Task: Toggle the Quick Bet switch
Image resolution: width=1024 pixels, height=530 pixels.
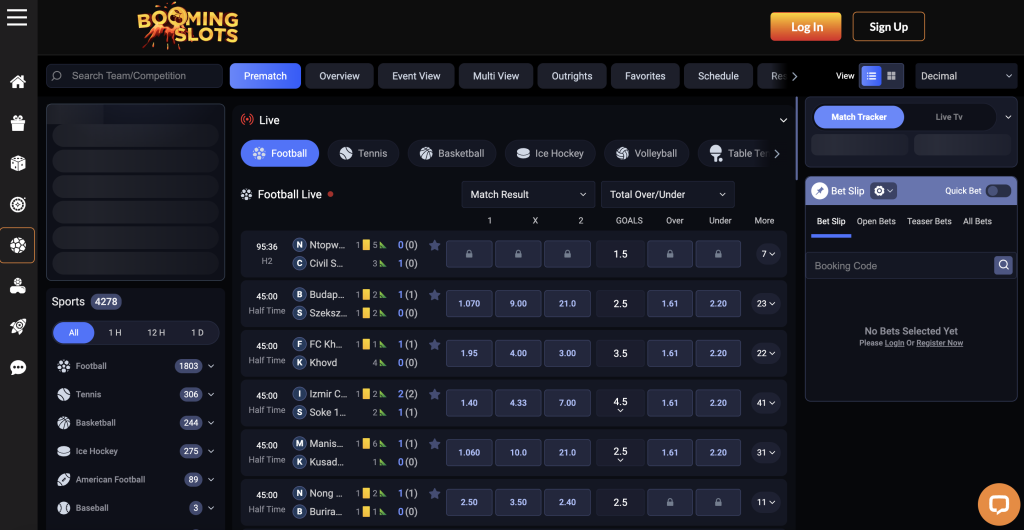Action: point(998,191)
